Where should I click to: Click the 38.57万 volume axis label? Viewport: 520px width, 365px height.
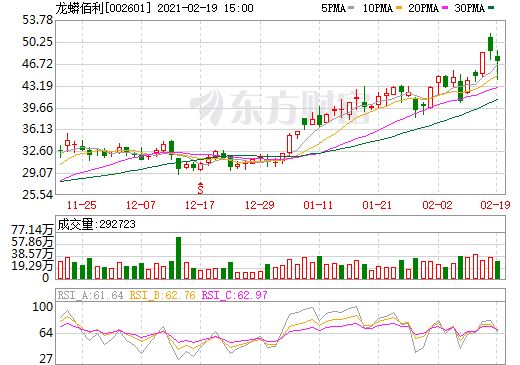(x=32, y=254)
